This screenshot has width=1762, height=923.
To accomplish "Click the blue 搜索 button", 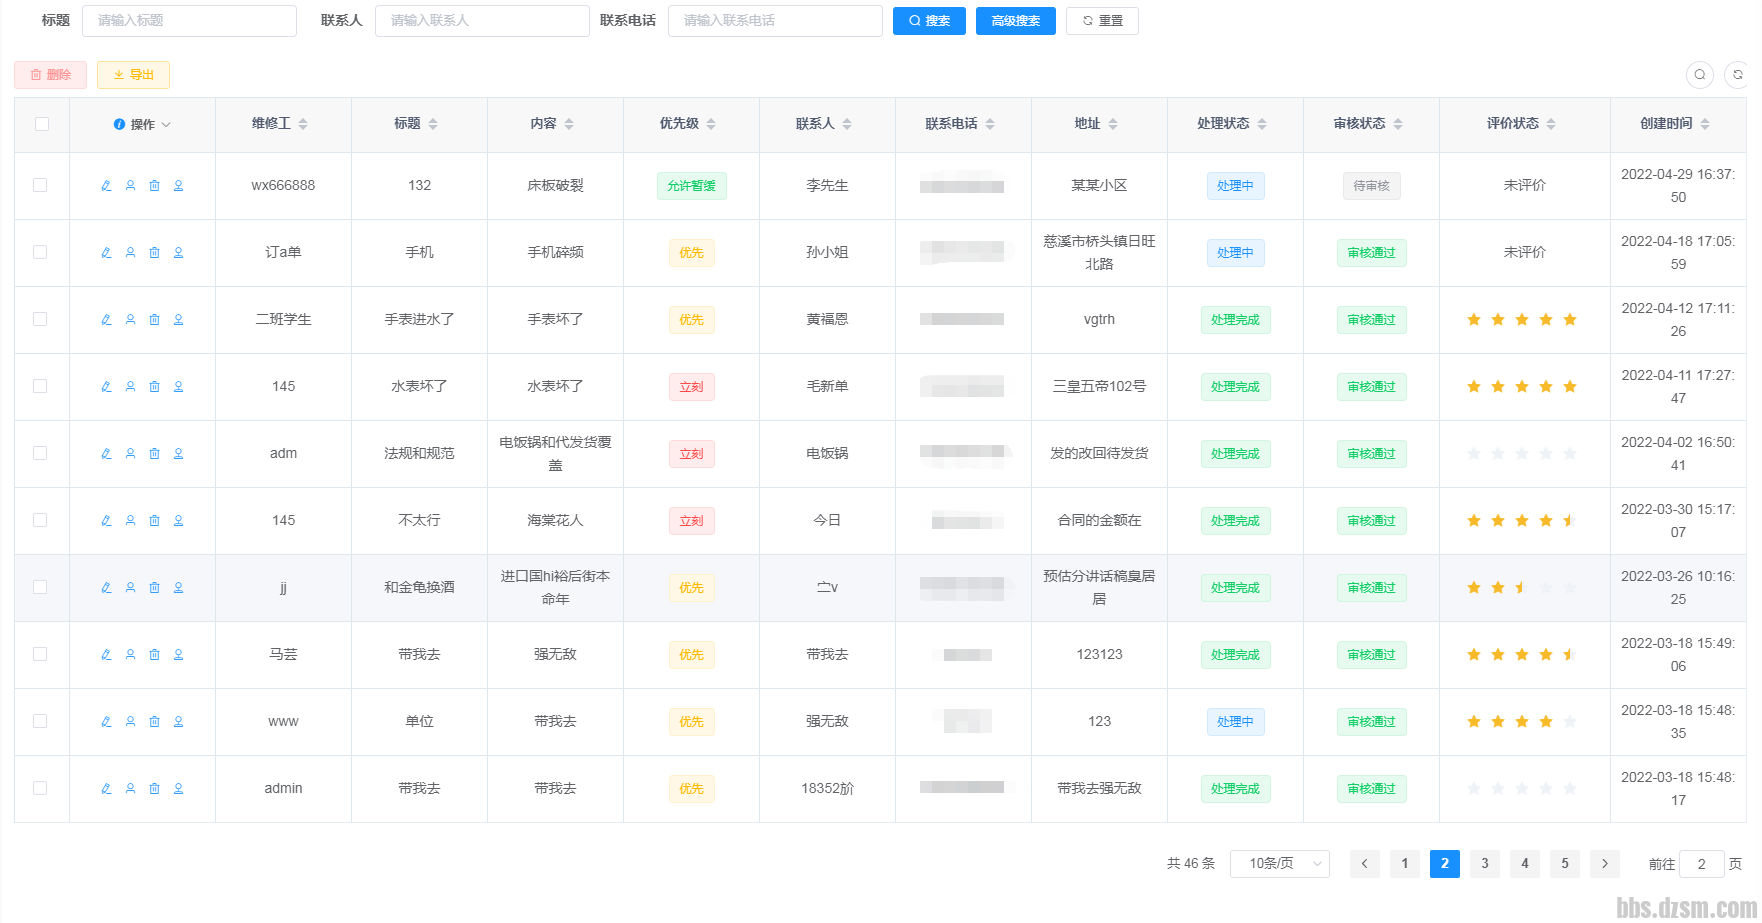I will [928, 21].
